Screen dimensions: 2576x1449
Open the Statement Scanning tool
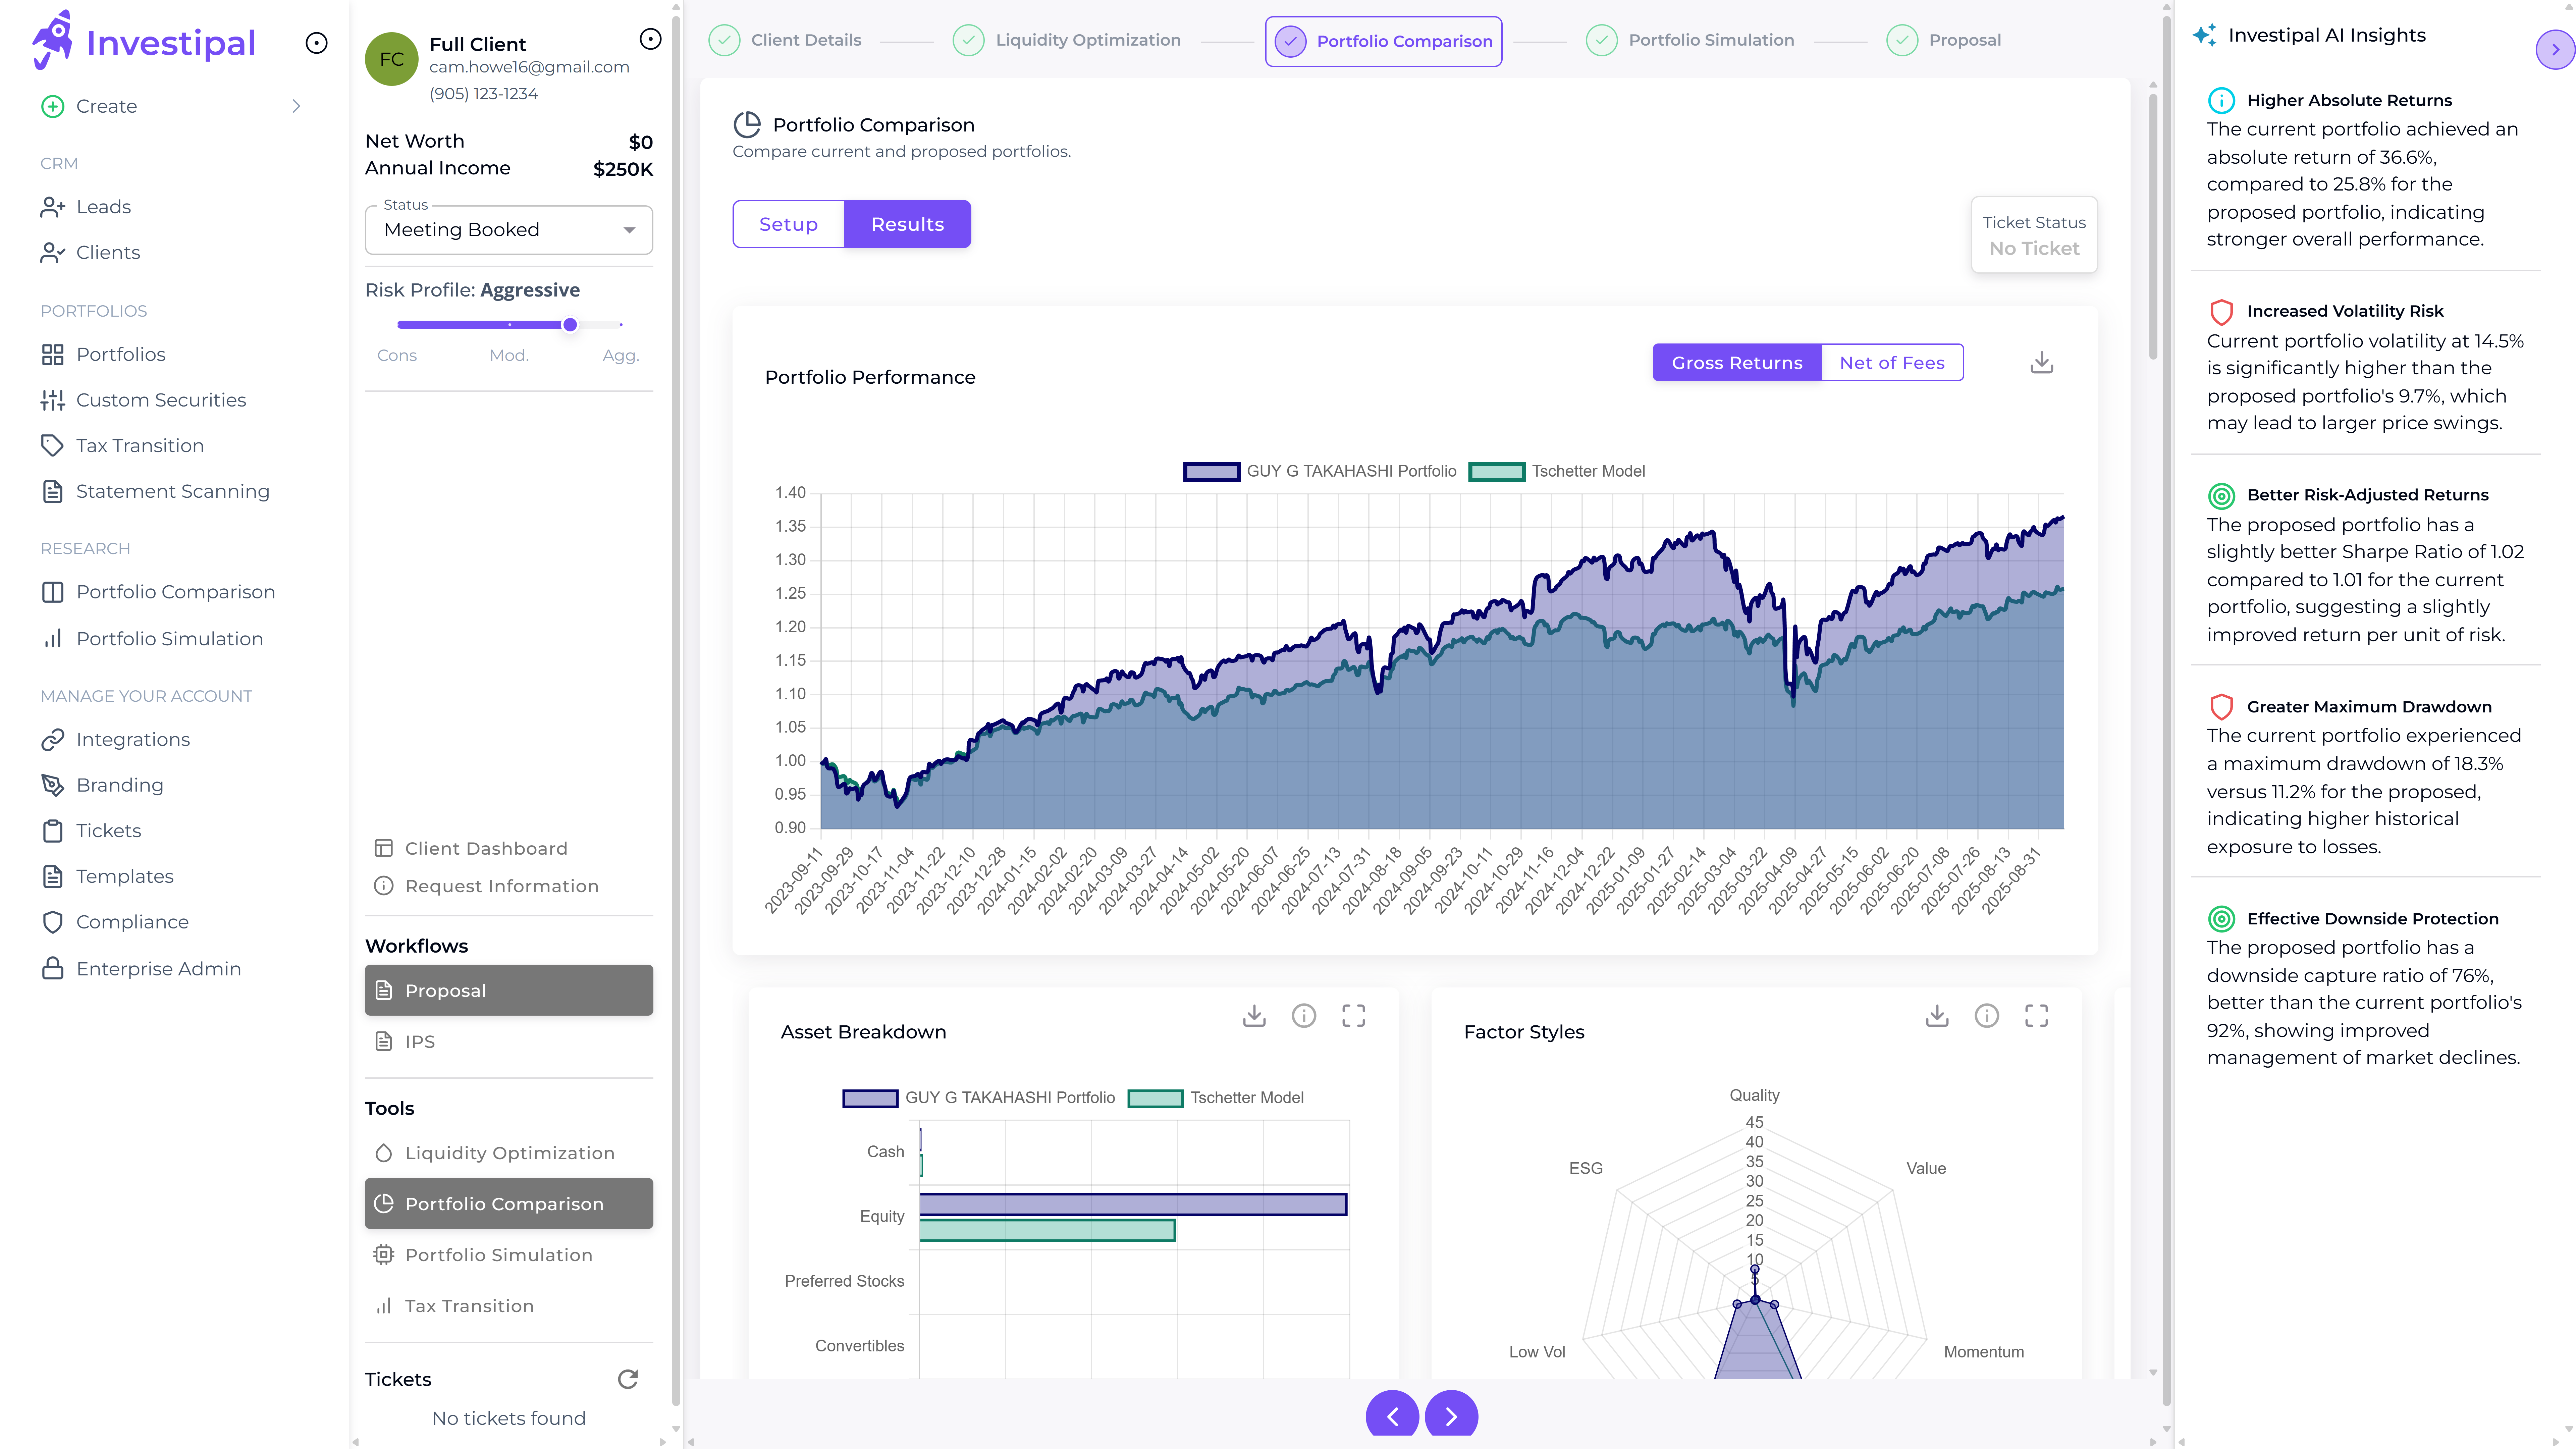coord(172,491)
